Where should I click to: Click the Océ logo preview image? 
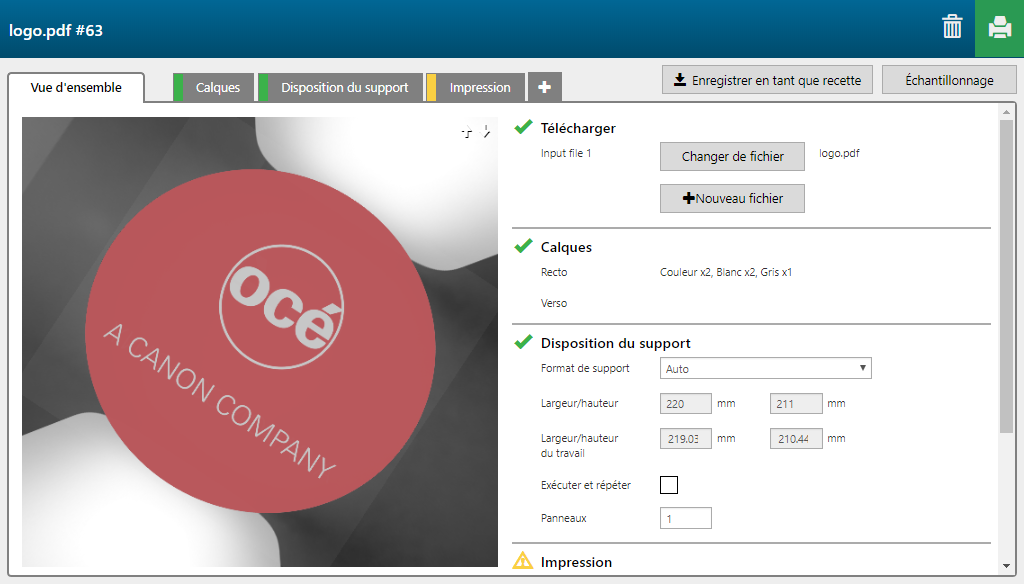[x=260, y=342]
